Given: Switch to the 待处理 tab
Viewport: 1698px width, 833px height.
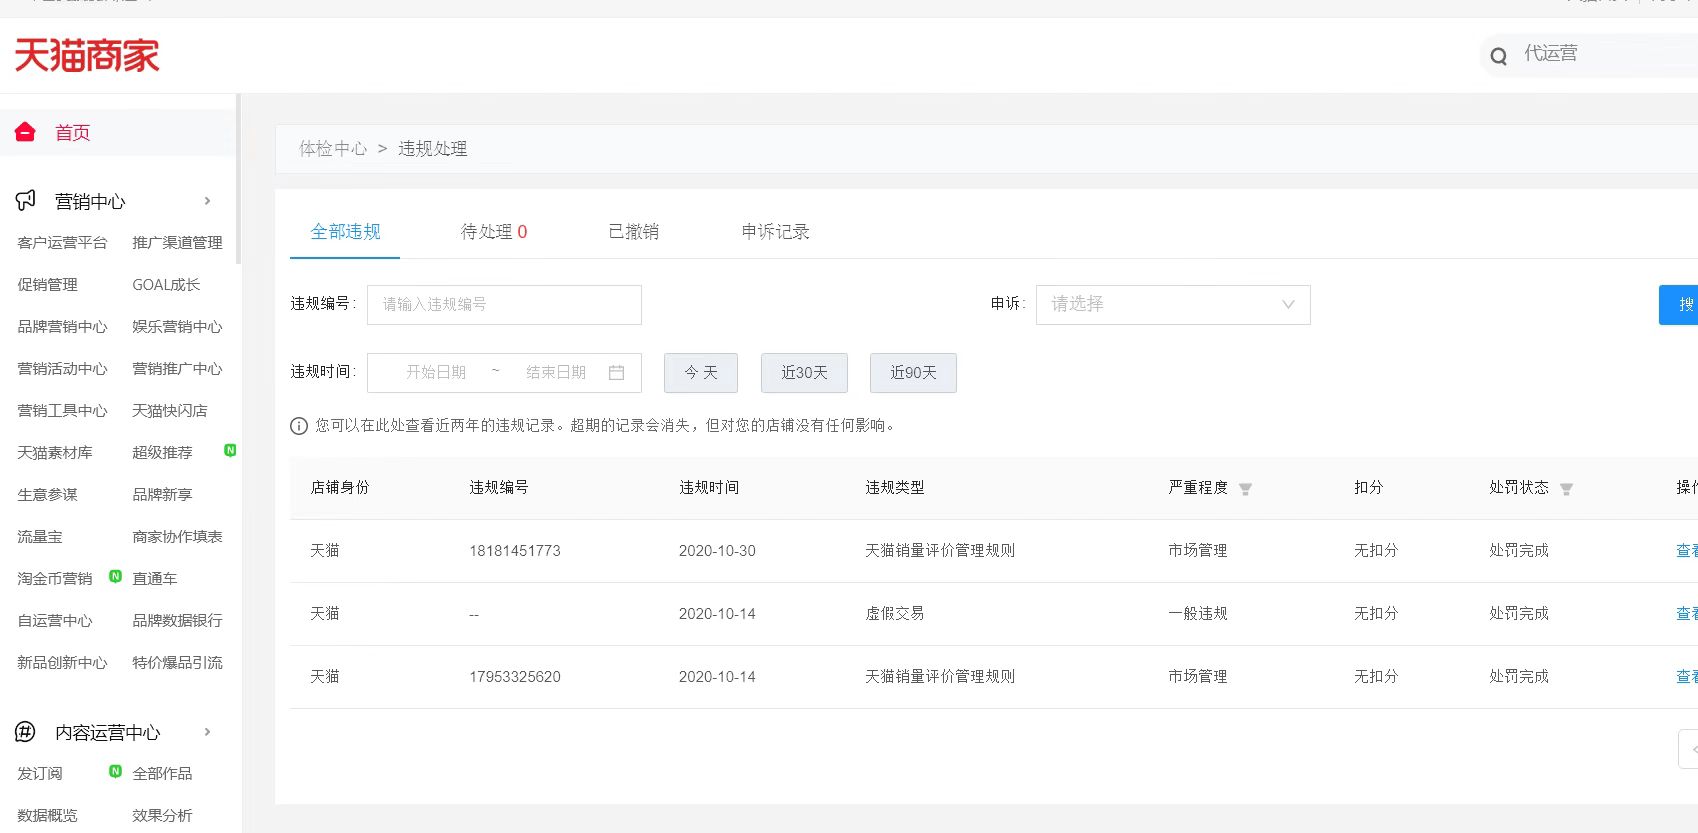Looking at the screenshot, I should [493, 232].
